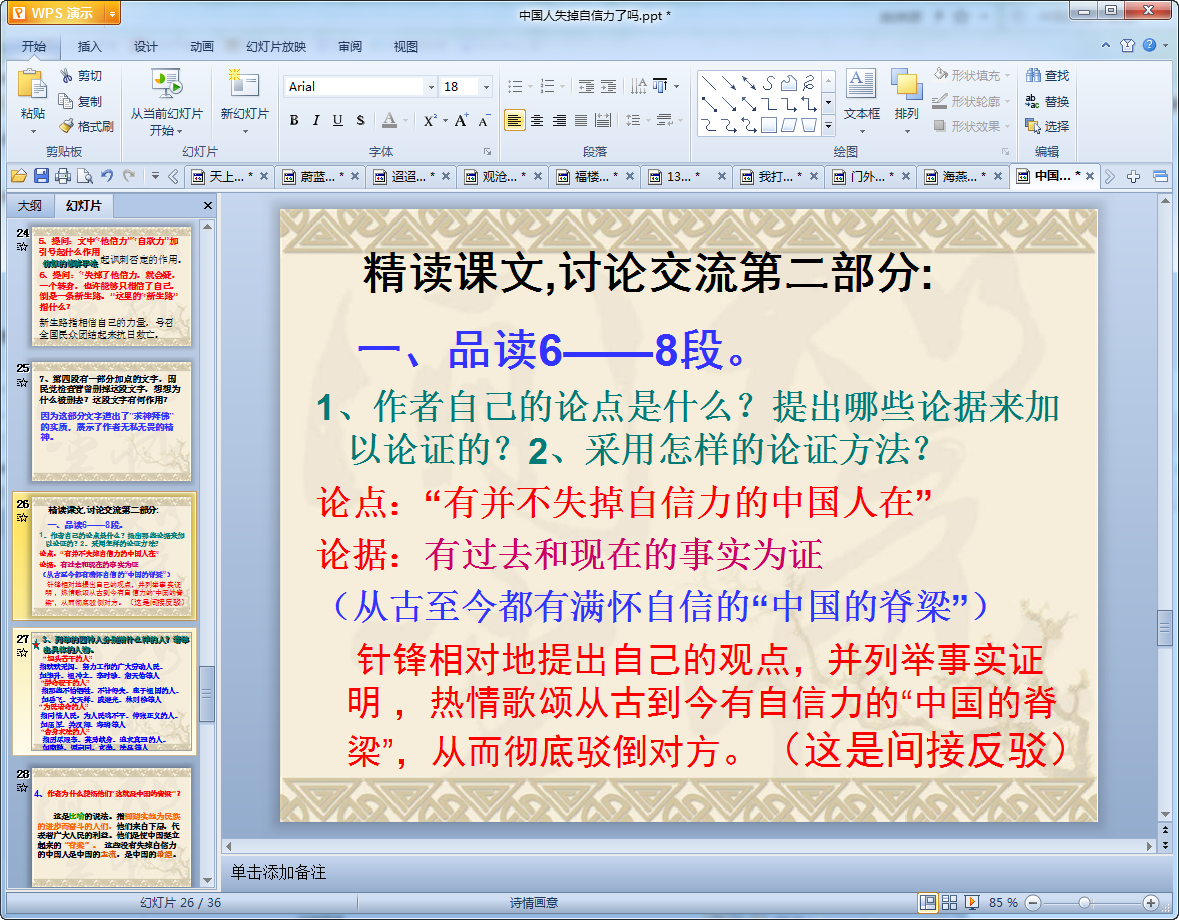The width and height of the screenshot is (1179, 920).
Task: Open Replace (替换) tool
Action: pos(1047,101)
